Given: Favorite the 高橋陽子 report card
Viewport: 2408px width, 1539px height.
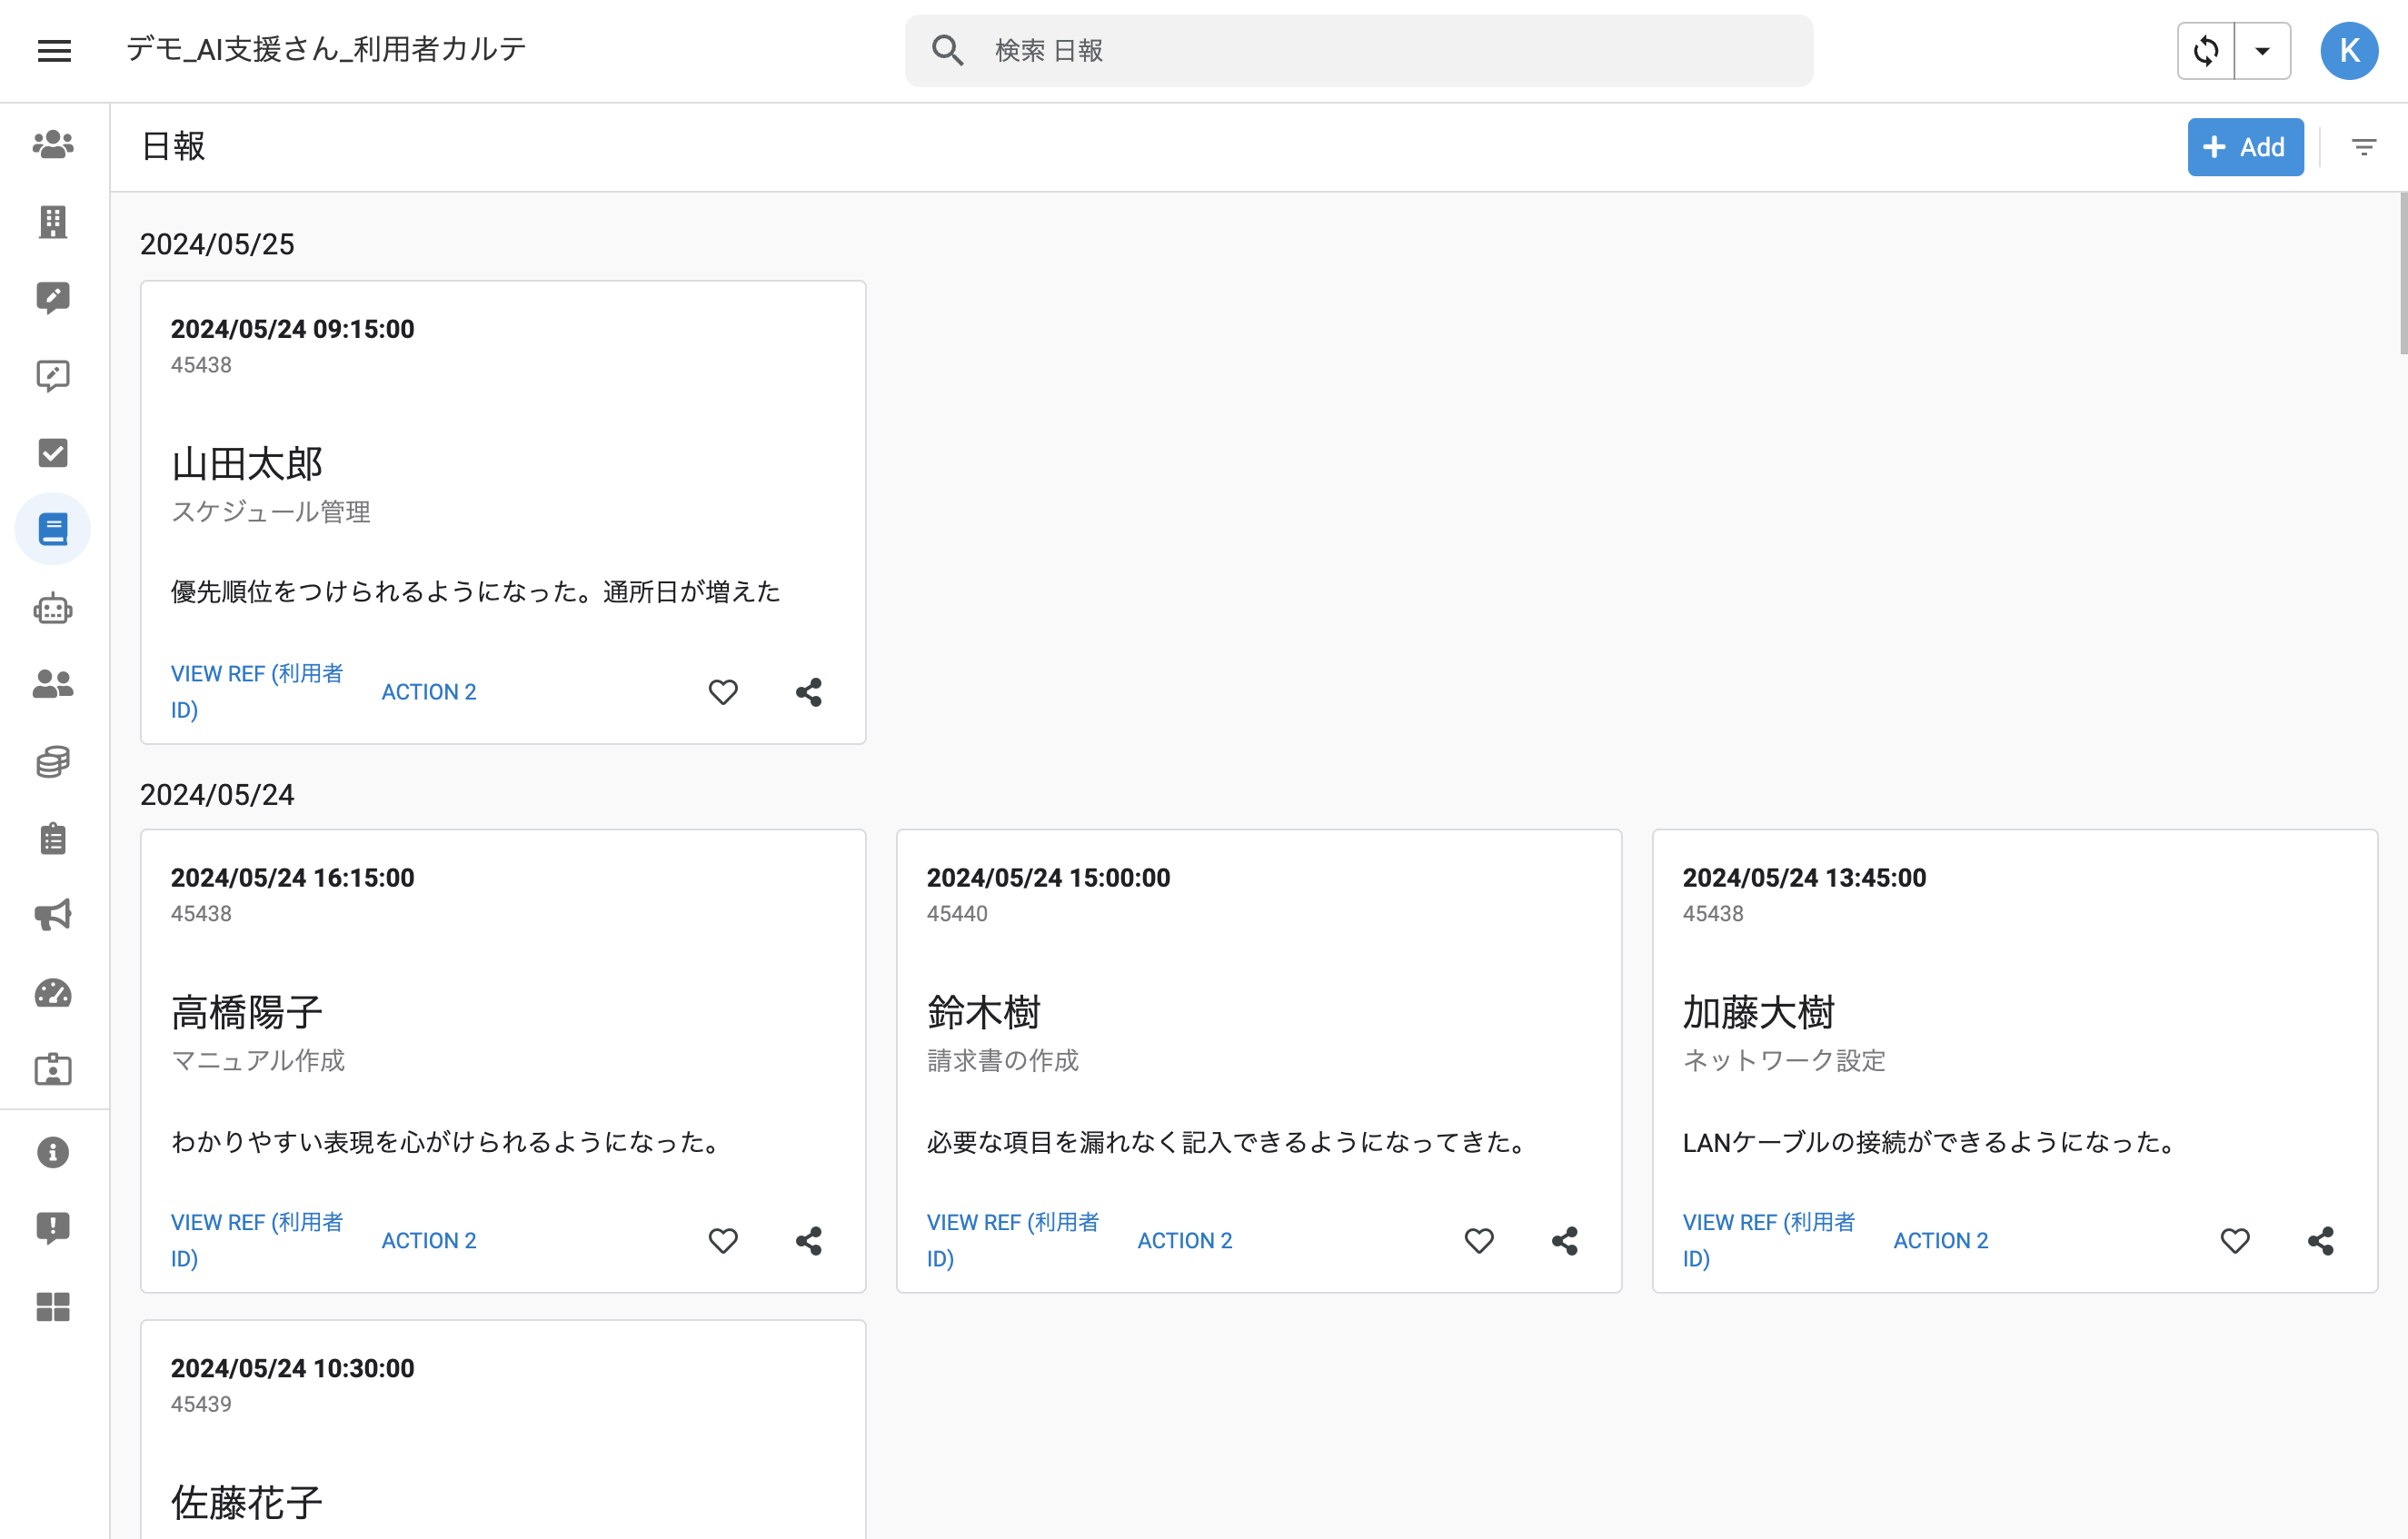Looking at the screenshot, I should pos(723,1241).
